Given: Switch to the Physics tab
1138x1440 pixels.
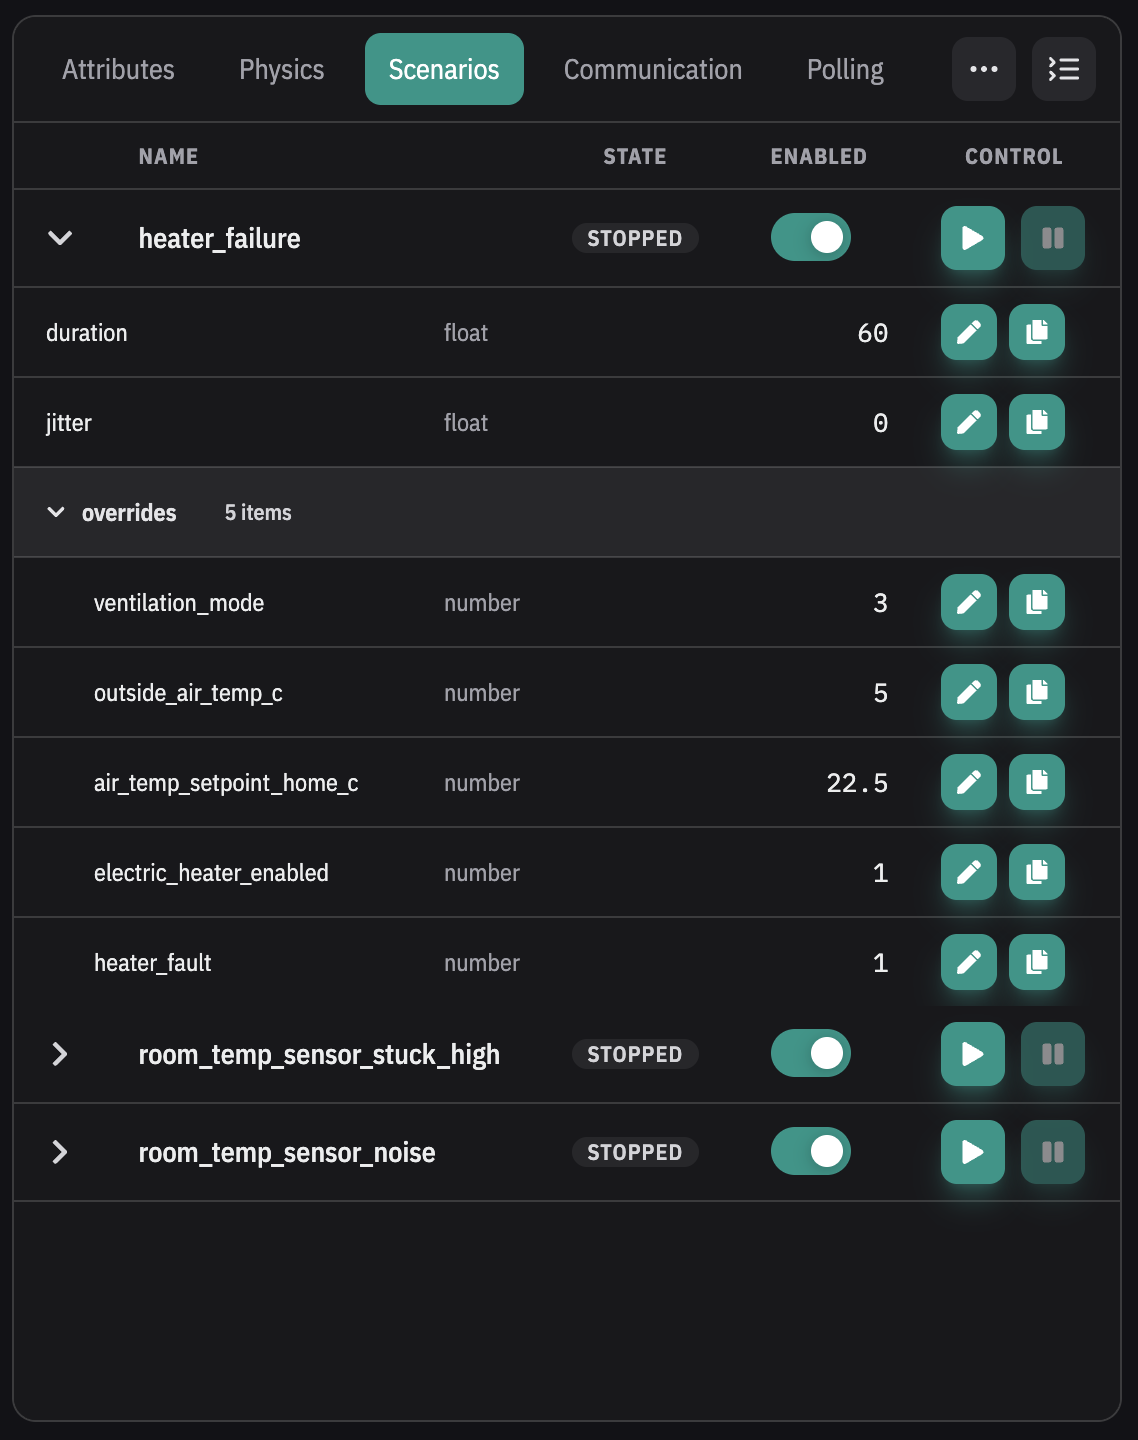Looking at the screenshot, I should coord(281,69).
